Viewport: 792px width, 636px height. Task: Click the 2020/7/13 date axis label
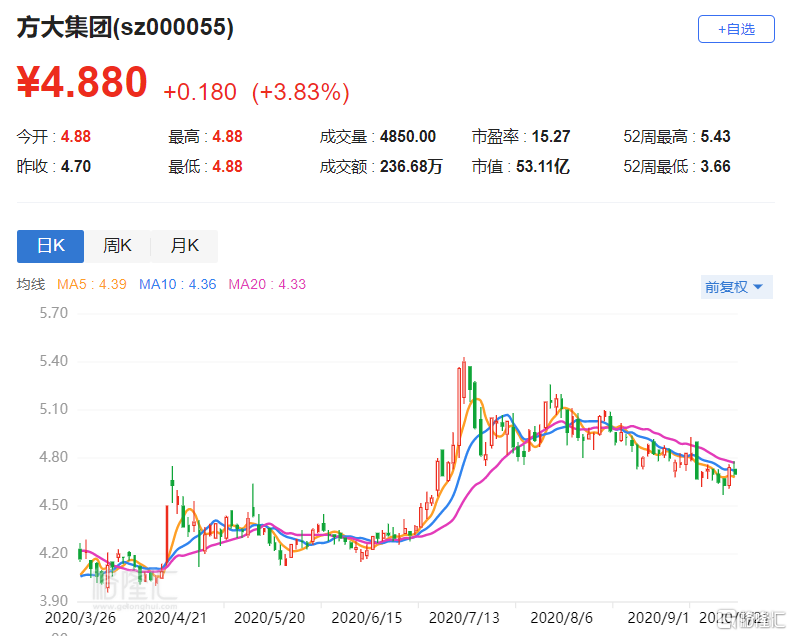pos(464,618)
